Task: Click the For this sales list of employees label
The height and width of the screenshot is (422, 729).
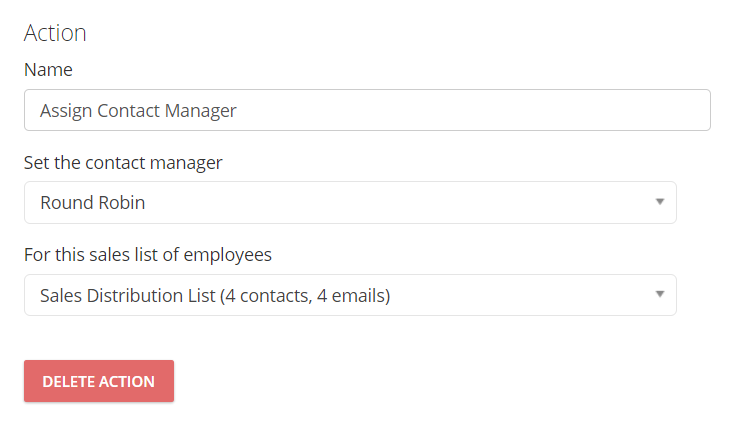Action: tap(148, 255)
